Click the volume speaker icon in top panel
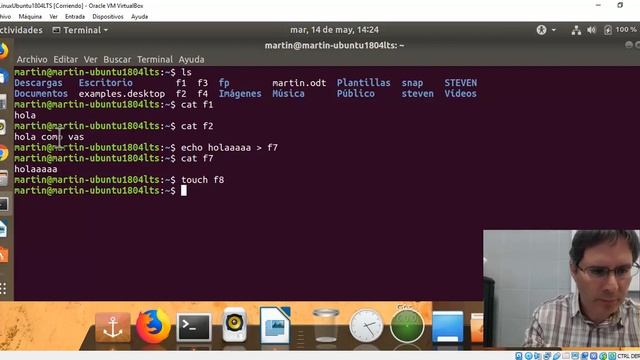The height and width of the screenshot is (360, 640). [591, 30]
